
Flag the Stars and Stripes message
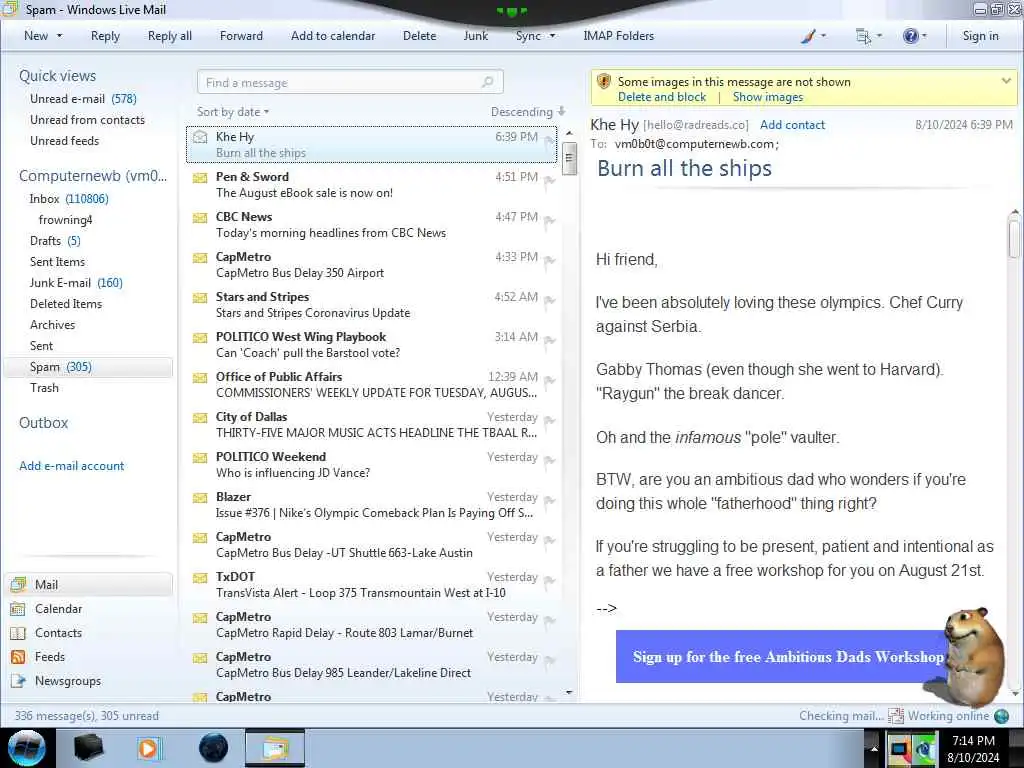pyautogui.click(x=550, y=300)
